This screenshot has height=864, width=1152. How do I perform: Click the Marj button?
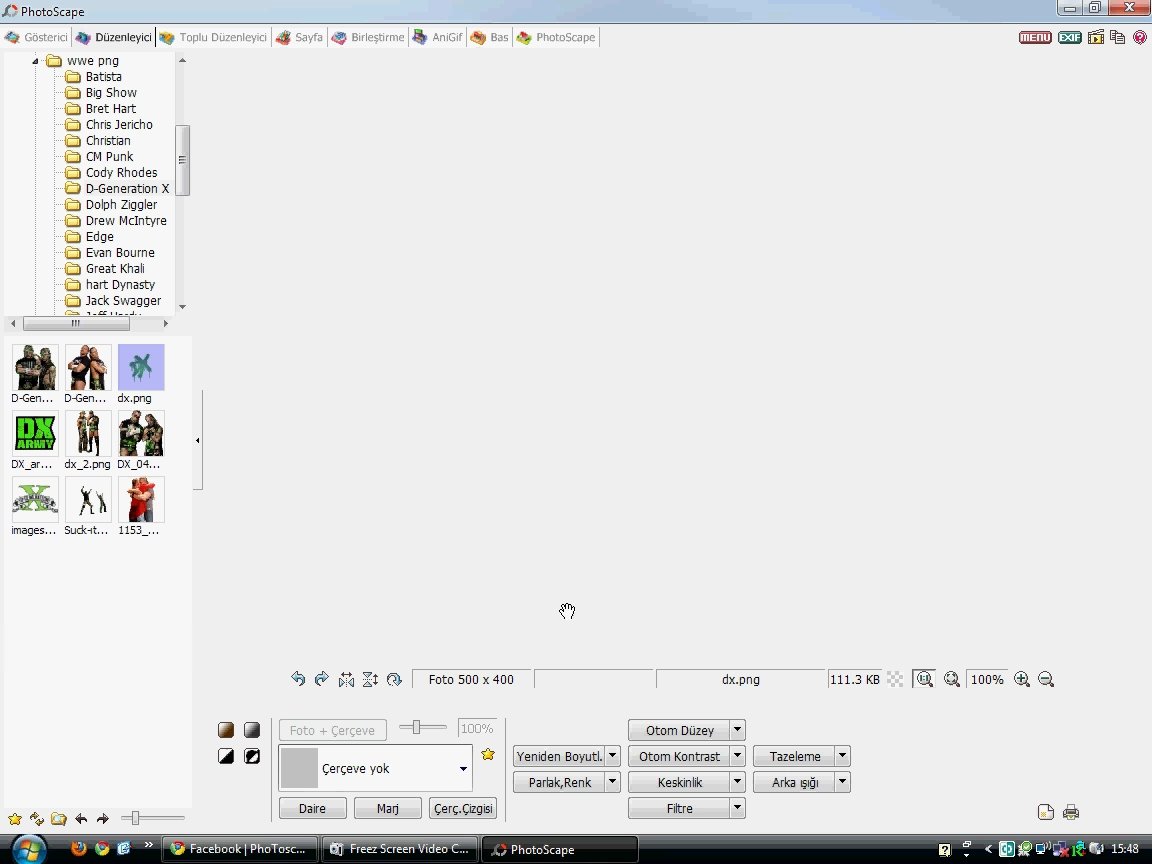[388, 808]
